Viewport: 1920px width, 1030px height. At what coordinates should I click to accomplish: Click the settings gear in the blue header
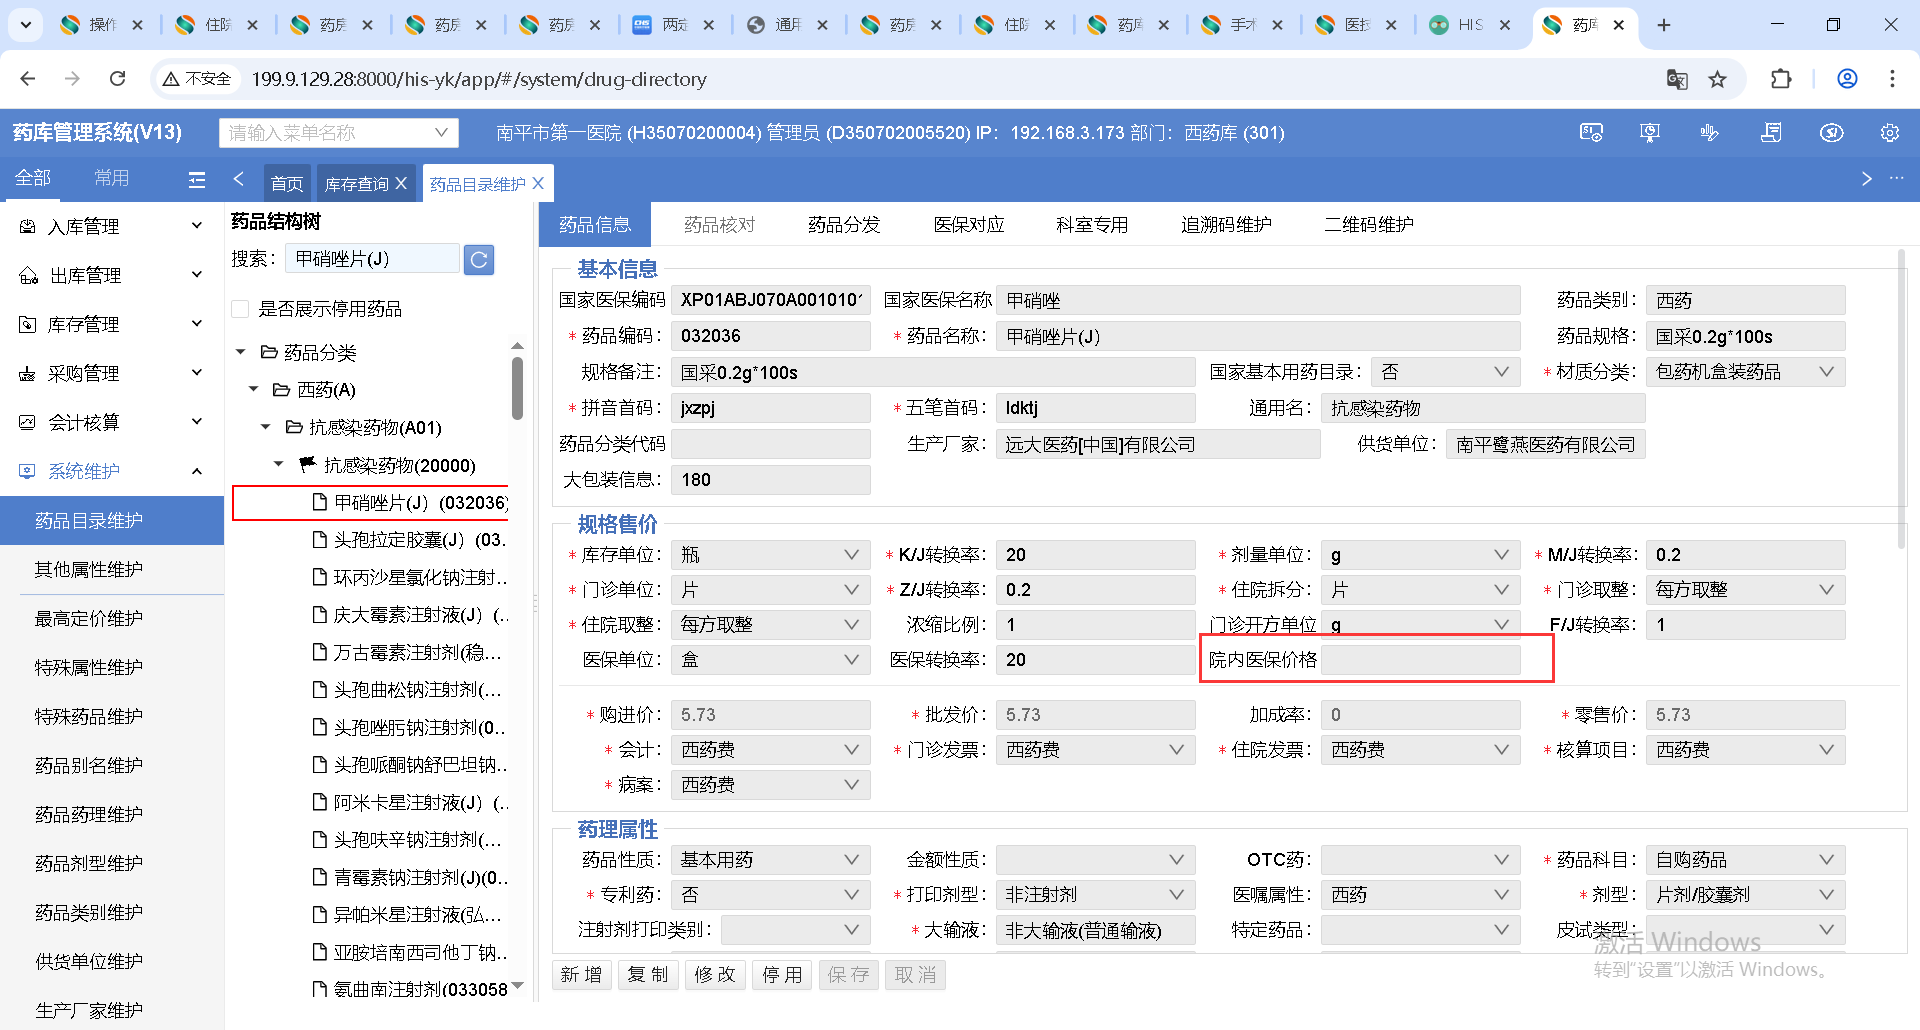tap(1889, 133)
